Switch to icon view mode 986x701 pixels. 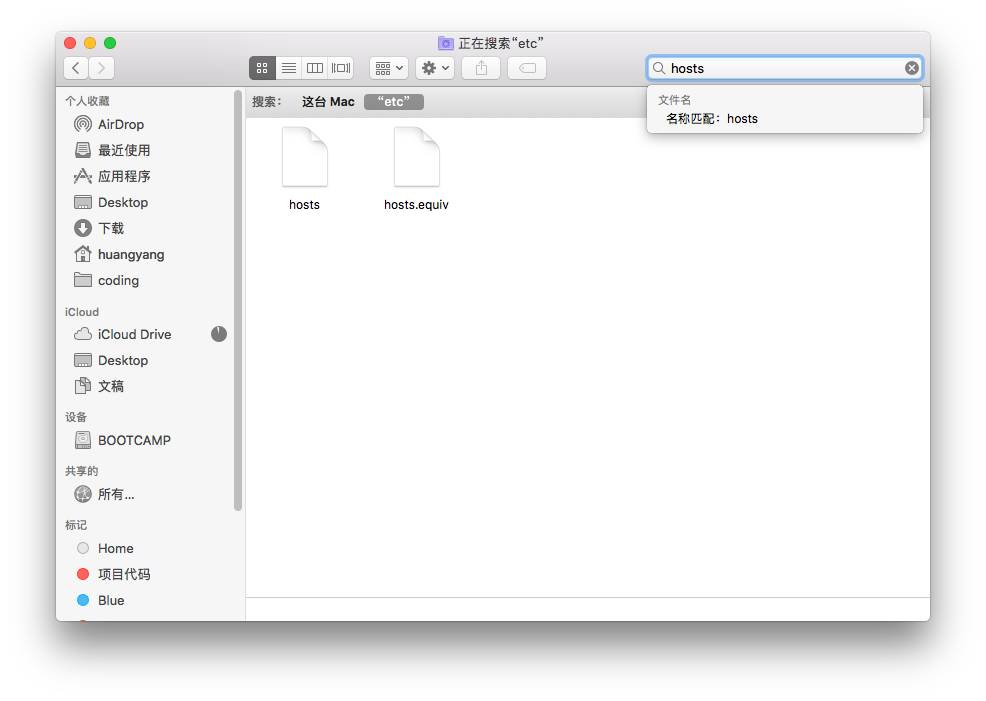[262, 68]
